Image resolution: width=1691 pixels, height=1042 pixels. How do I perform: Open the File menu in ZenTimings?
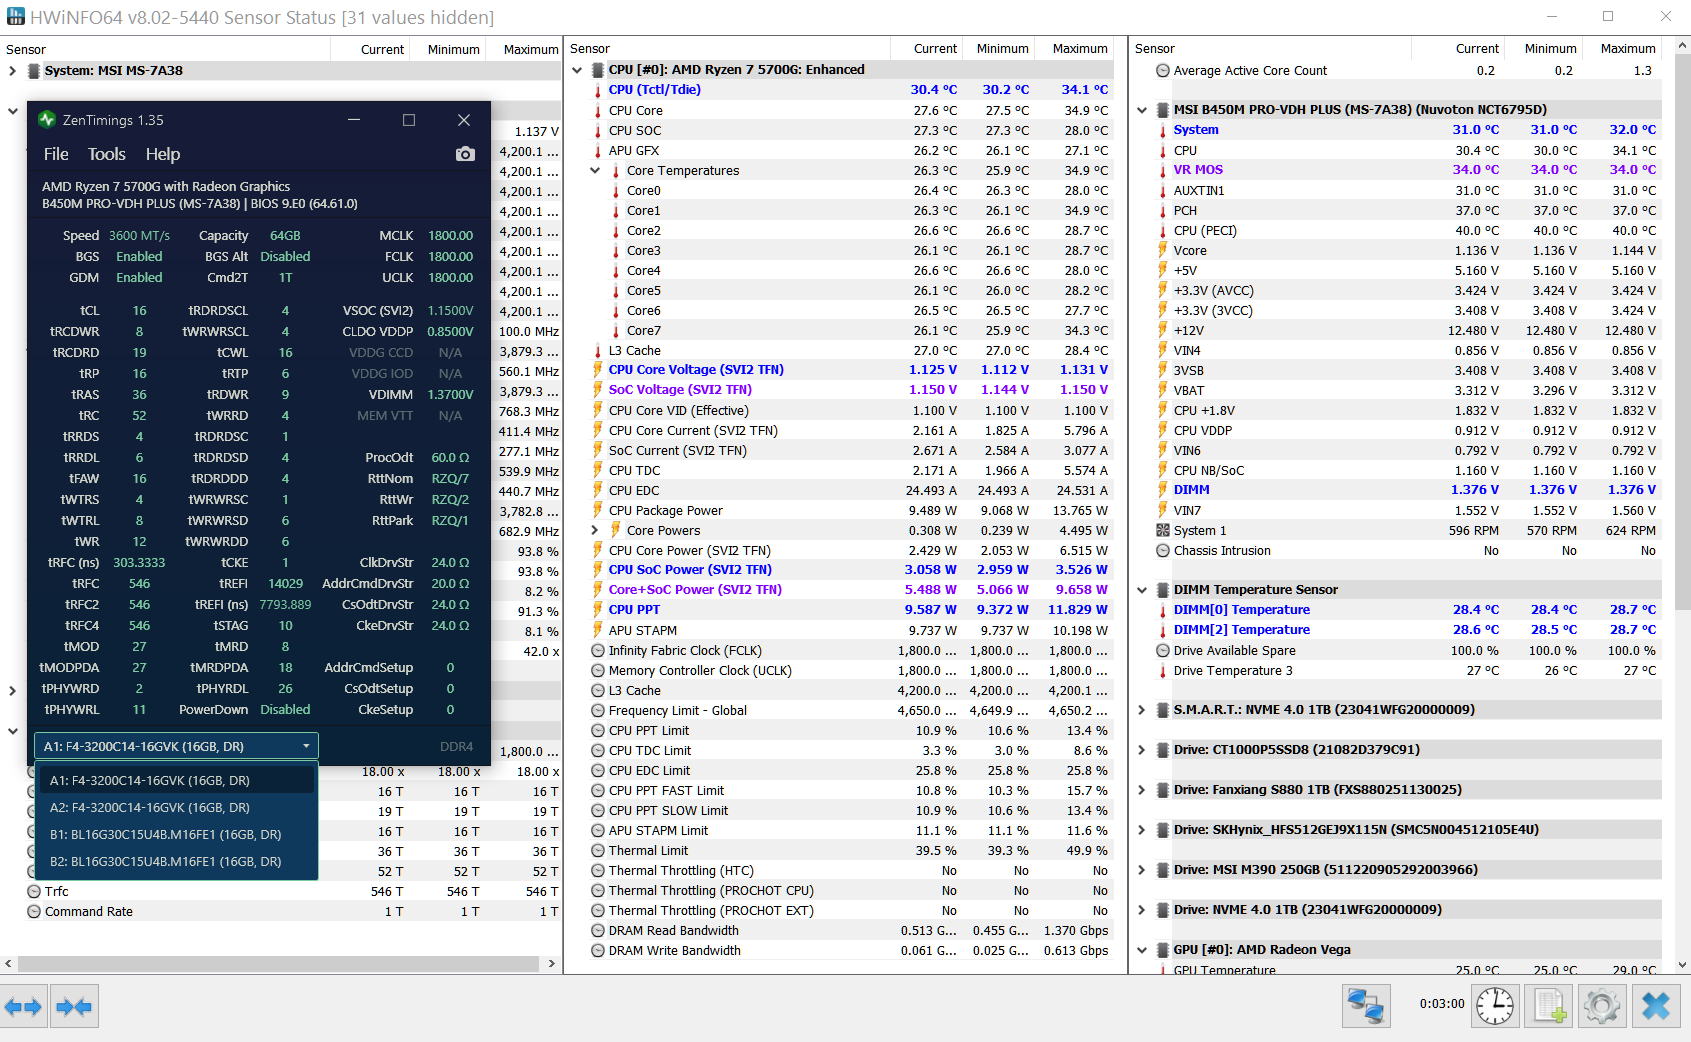tap(56, 154)
